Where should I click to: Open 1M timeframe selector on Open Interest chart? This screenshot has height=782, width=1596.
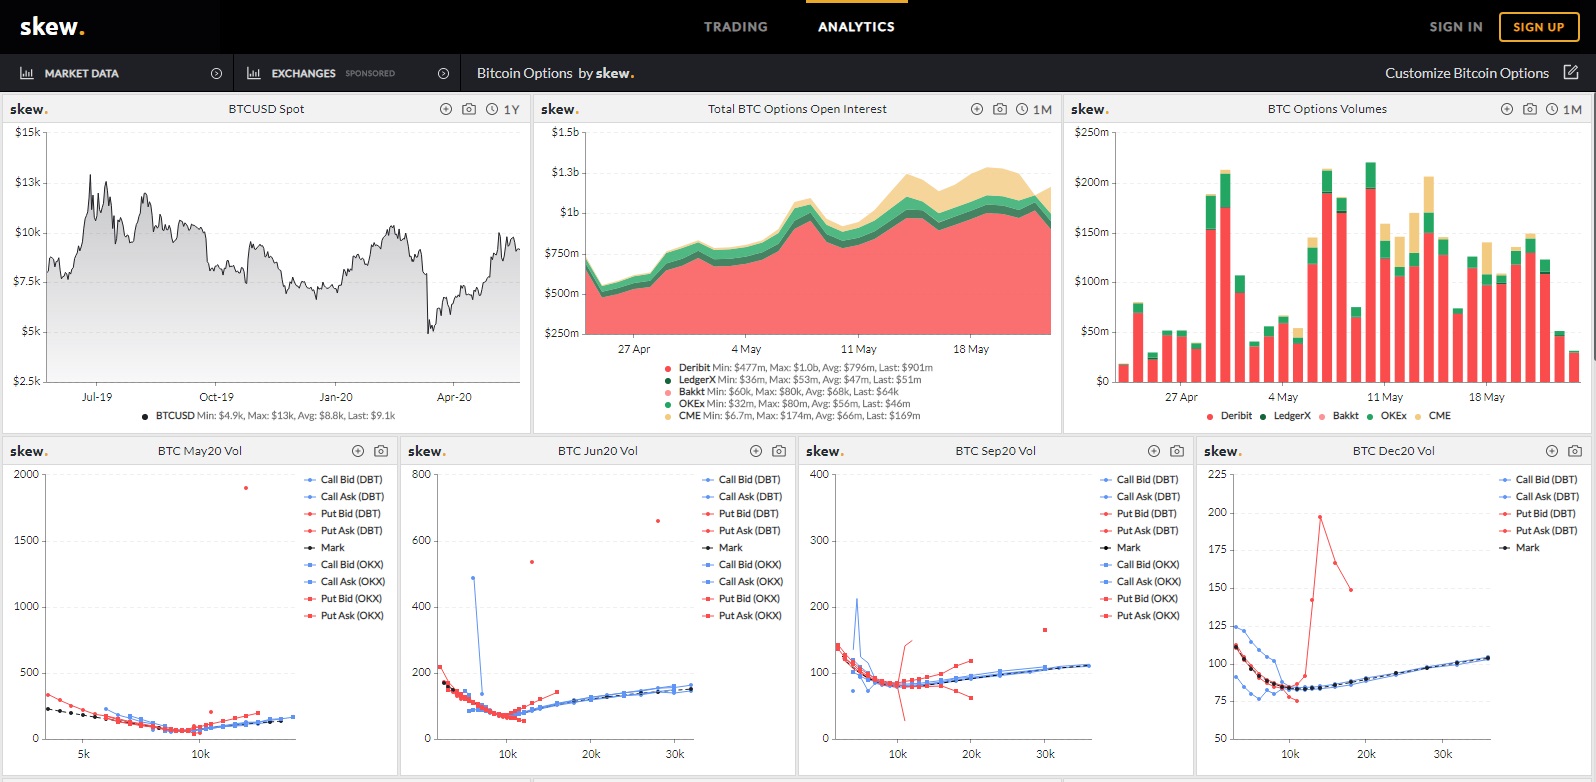pos(1034,109)
